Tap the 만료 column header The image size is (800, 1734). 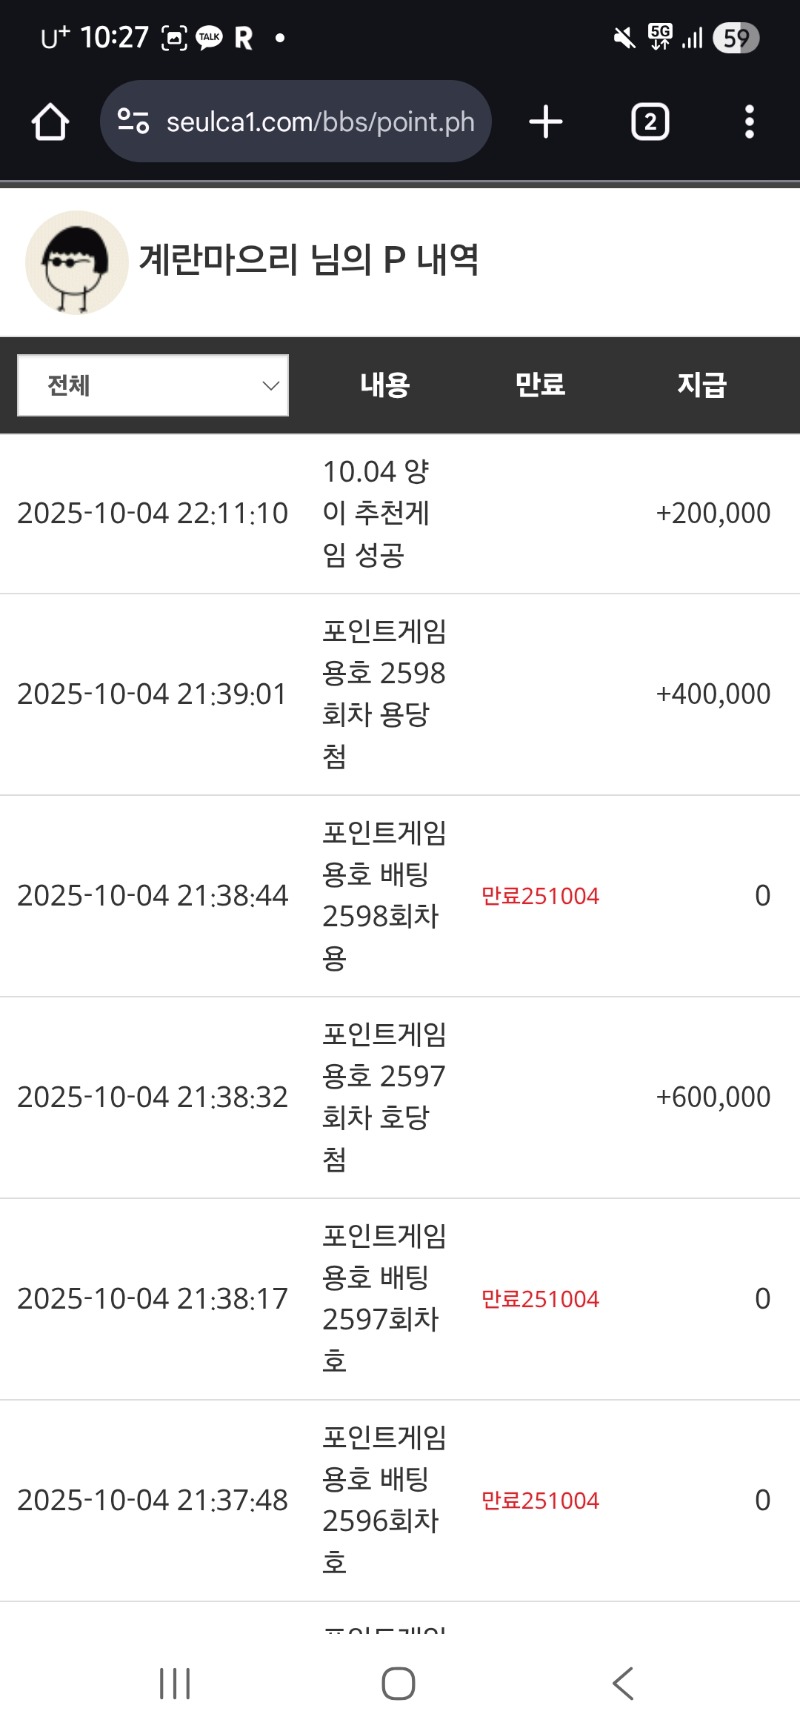click(540, 385)
